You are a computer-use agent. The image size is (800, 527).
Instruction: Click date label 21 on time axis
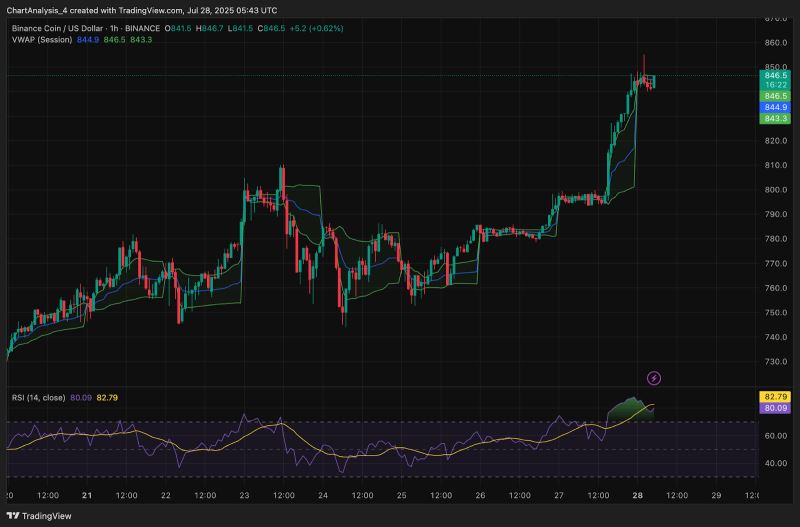point(86,495)
